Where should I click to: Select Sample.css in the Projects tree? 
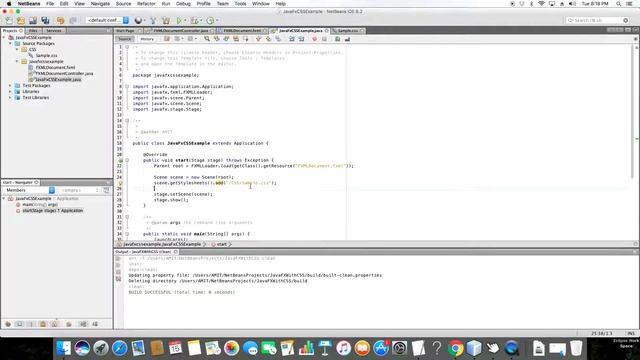46,56
